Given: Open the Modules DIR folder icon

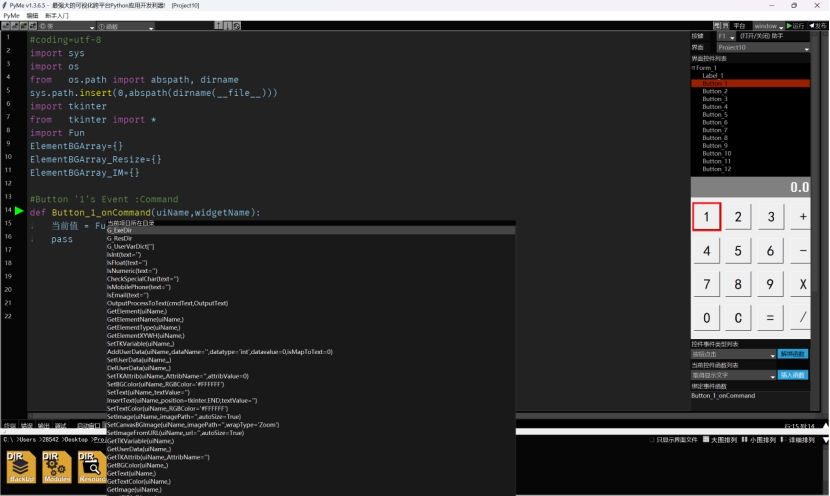Looking at the screenshot, I should [x=57, y=467].
